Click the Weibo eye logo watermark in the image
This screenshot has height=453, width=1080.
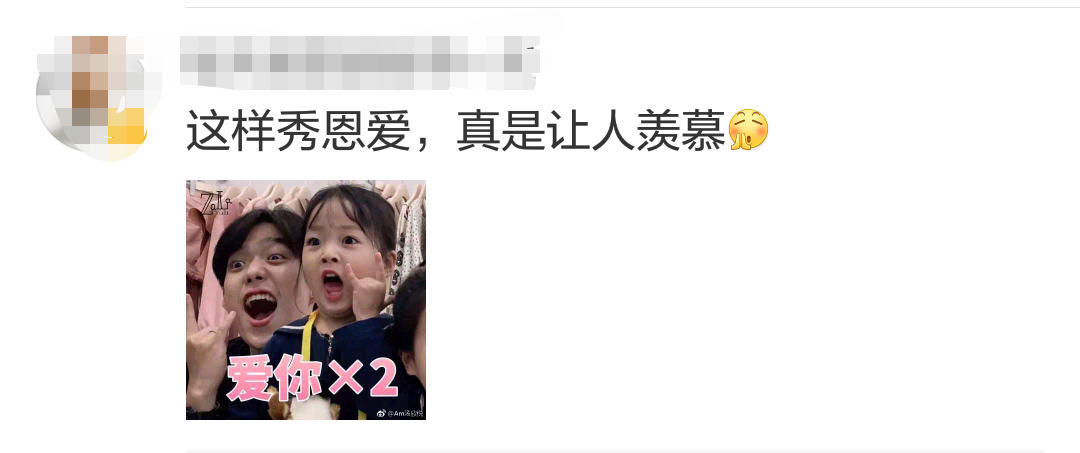[x=380, y=413]
